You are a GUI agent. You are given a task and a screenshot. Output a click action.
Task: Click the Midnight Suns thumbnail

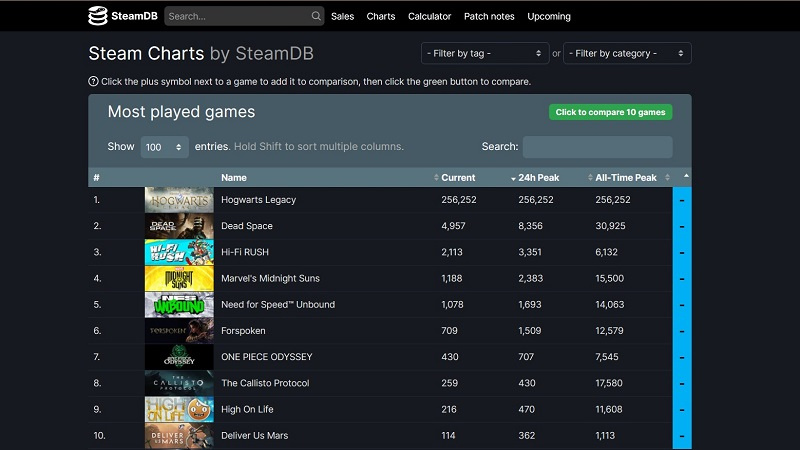[179, 279]
